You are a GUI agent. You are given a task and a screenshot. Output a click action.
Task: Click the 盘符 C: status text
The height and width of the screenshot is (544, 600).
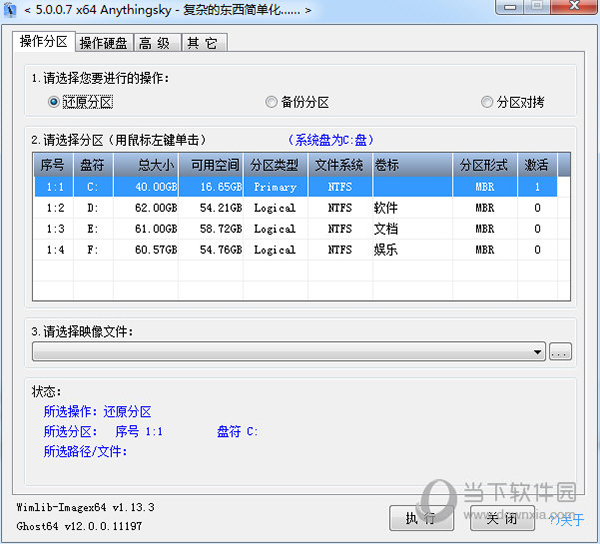[238, 432]
